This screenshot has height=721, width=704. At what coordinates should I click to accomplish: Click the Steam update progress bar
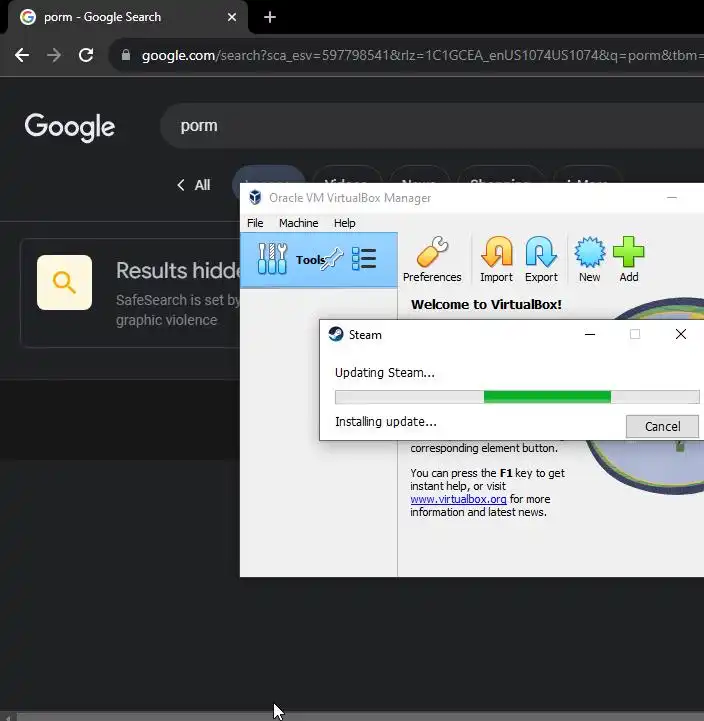(x=517, y=397)
